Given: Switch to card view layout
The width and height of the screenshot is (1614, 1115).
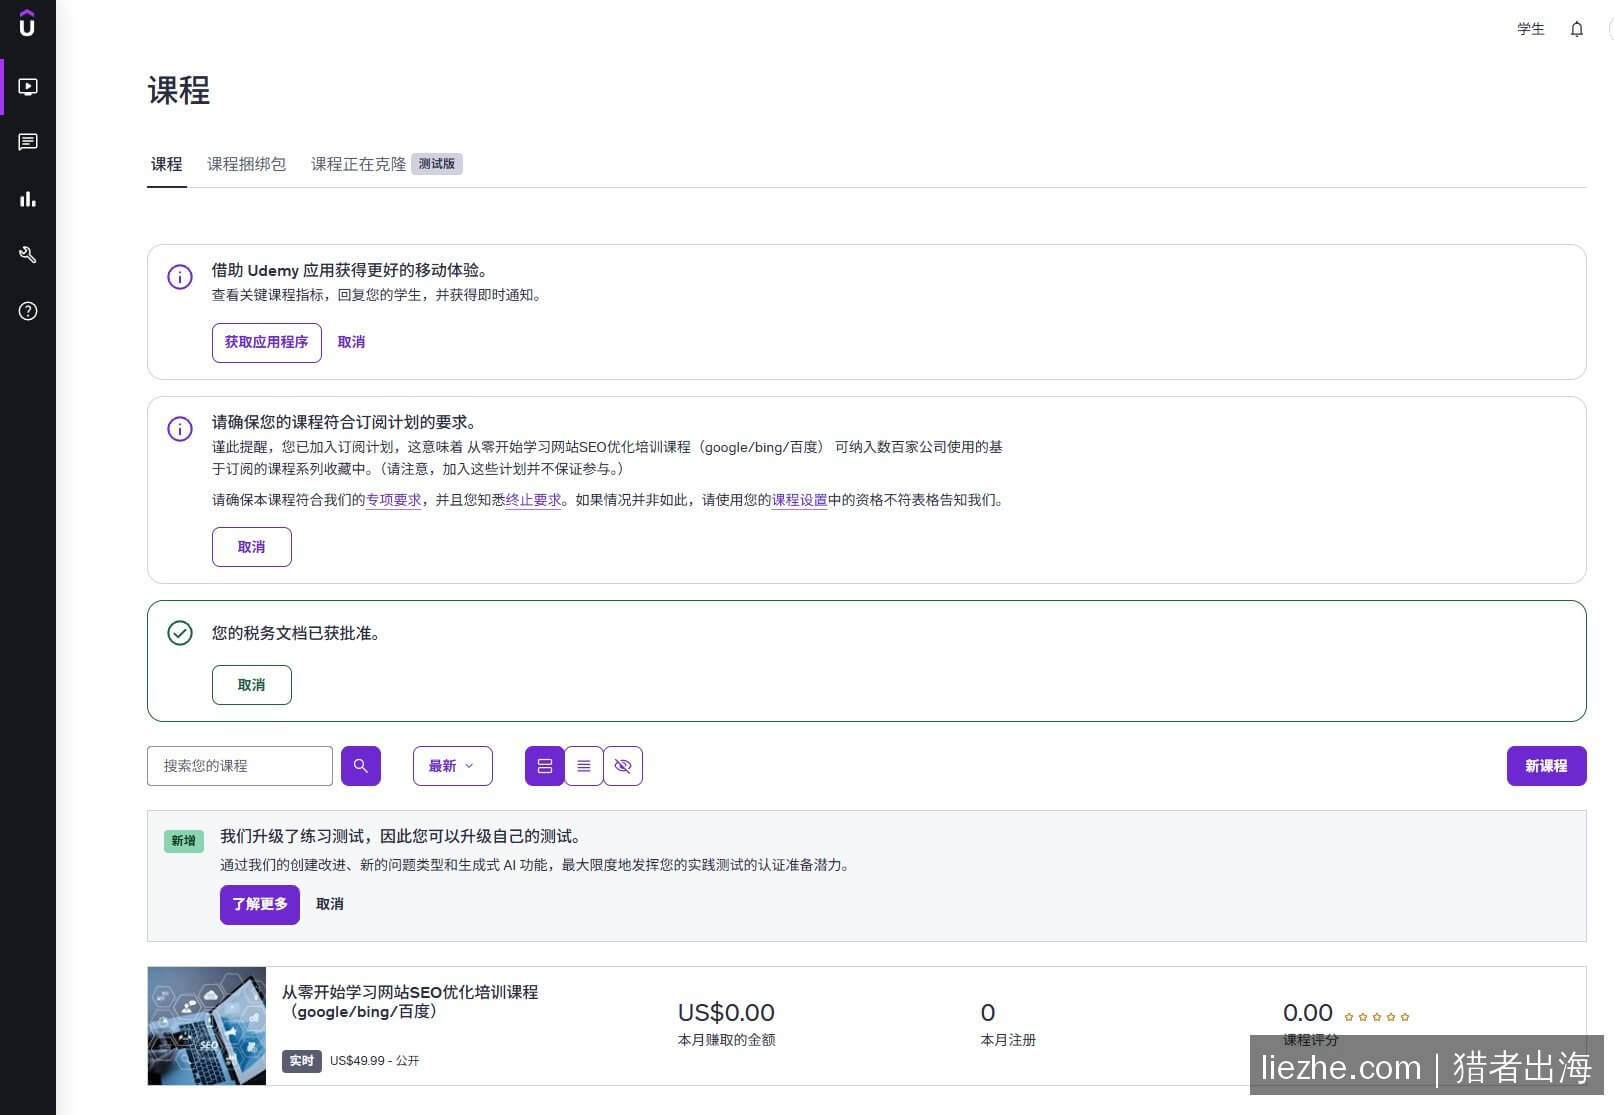Looking at the screenshot, I should [x=545, y=766].
